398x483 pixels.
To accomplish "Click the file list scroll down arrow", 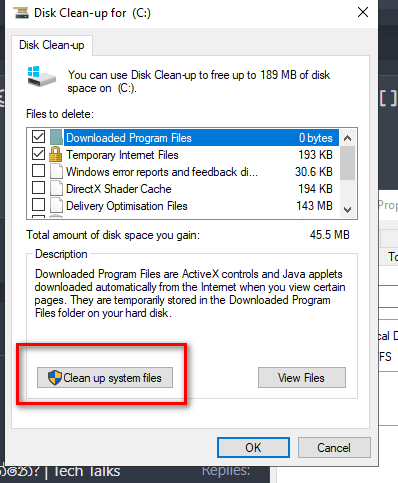I will [x=348, y=210].
